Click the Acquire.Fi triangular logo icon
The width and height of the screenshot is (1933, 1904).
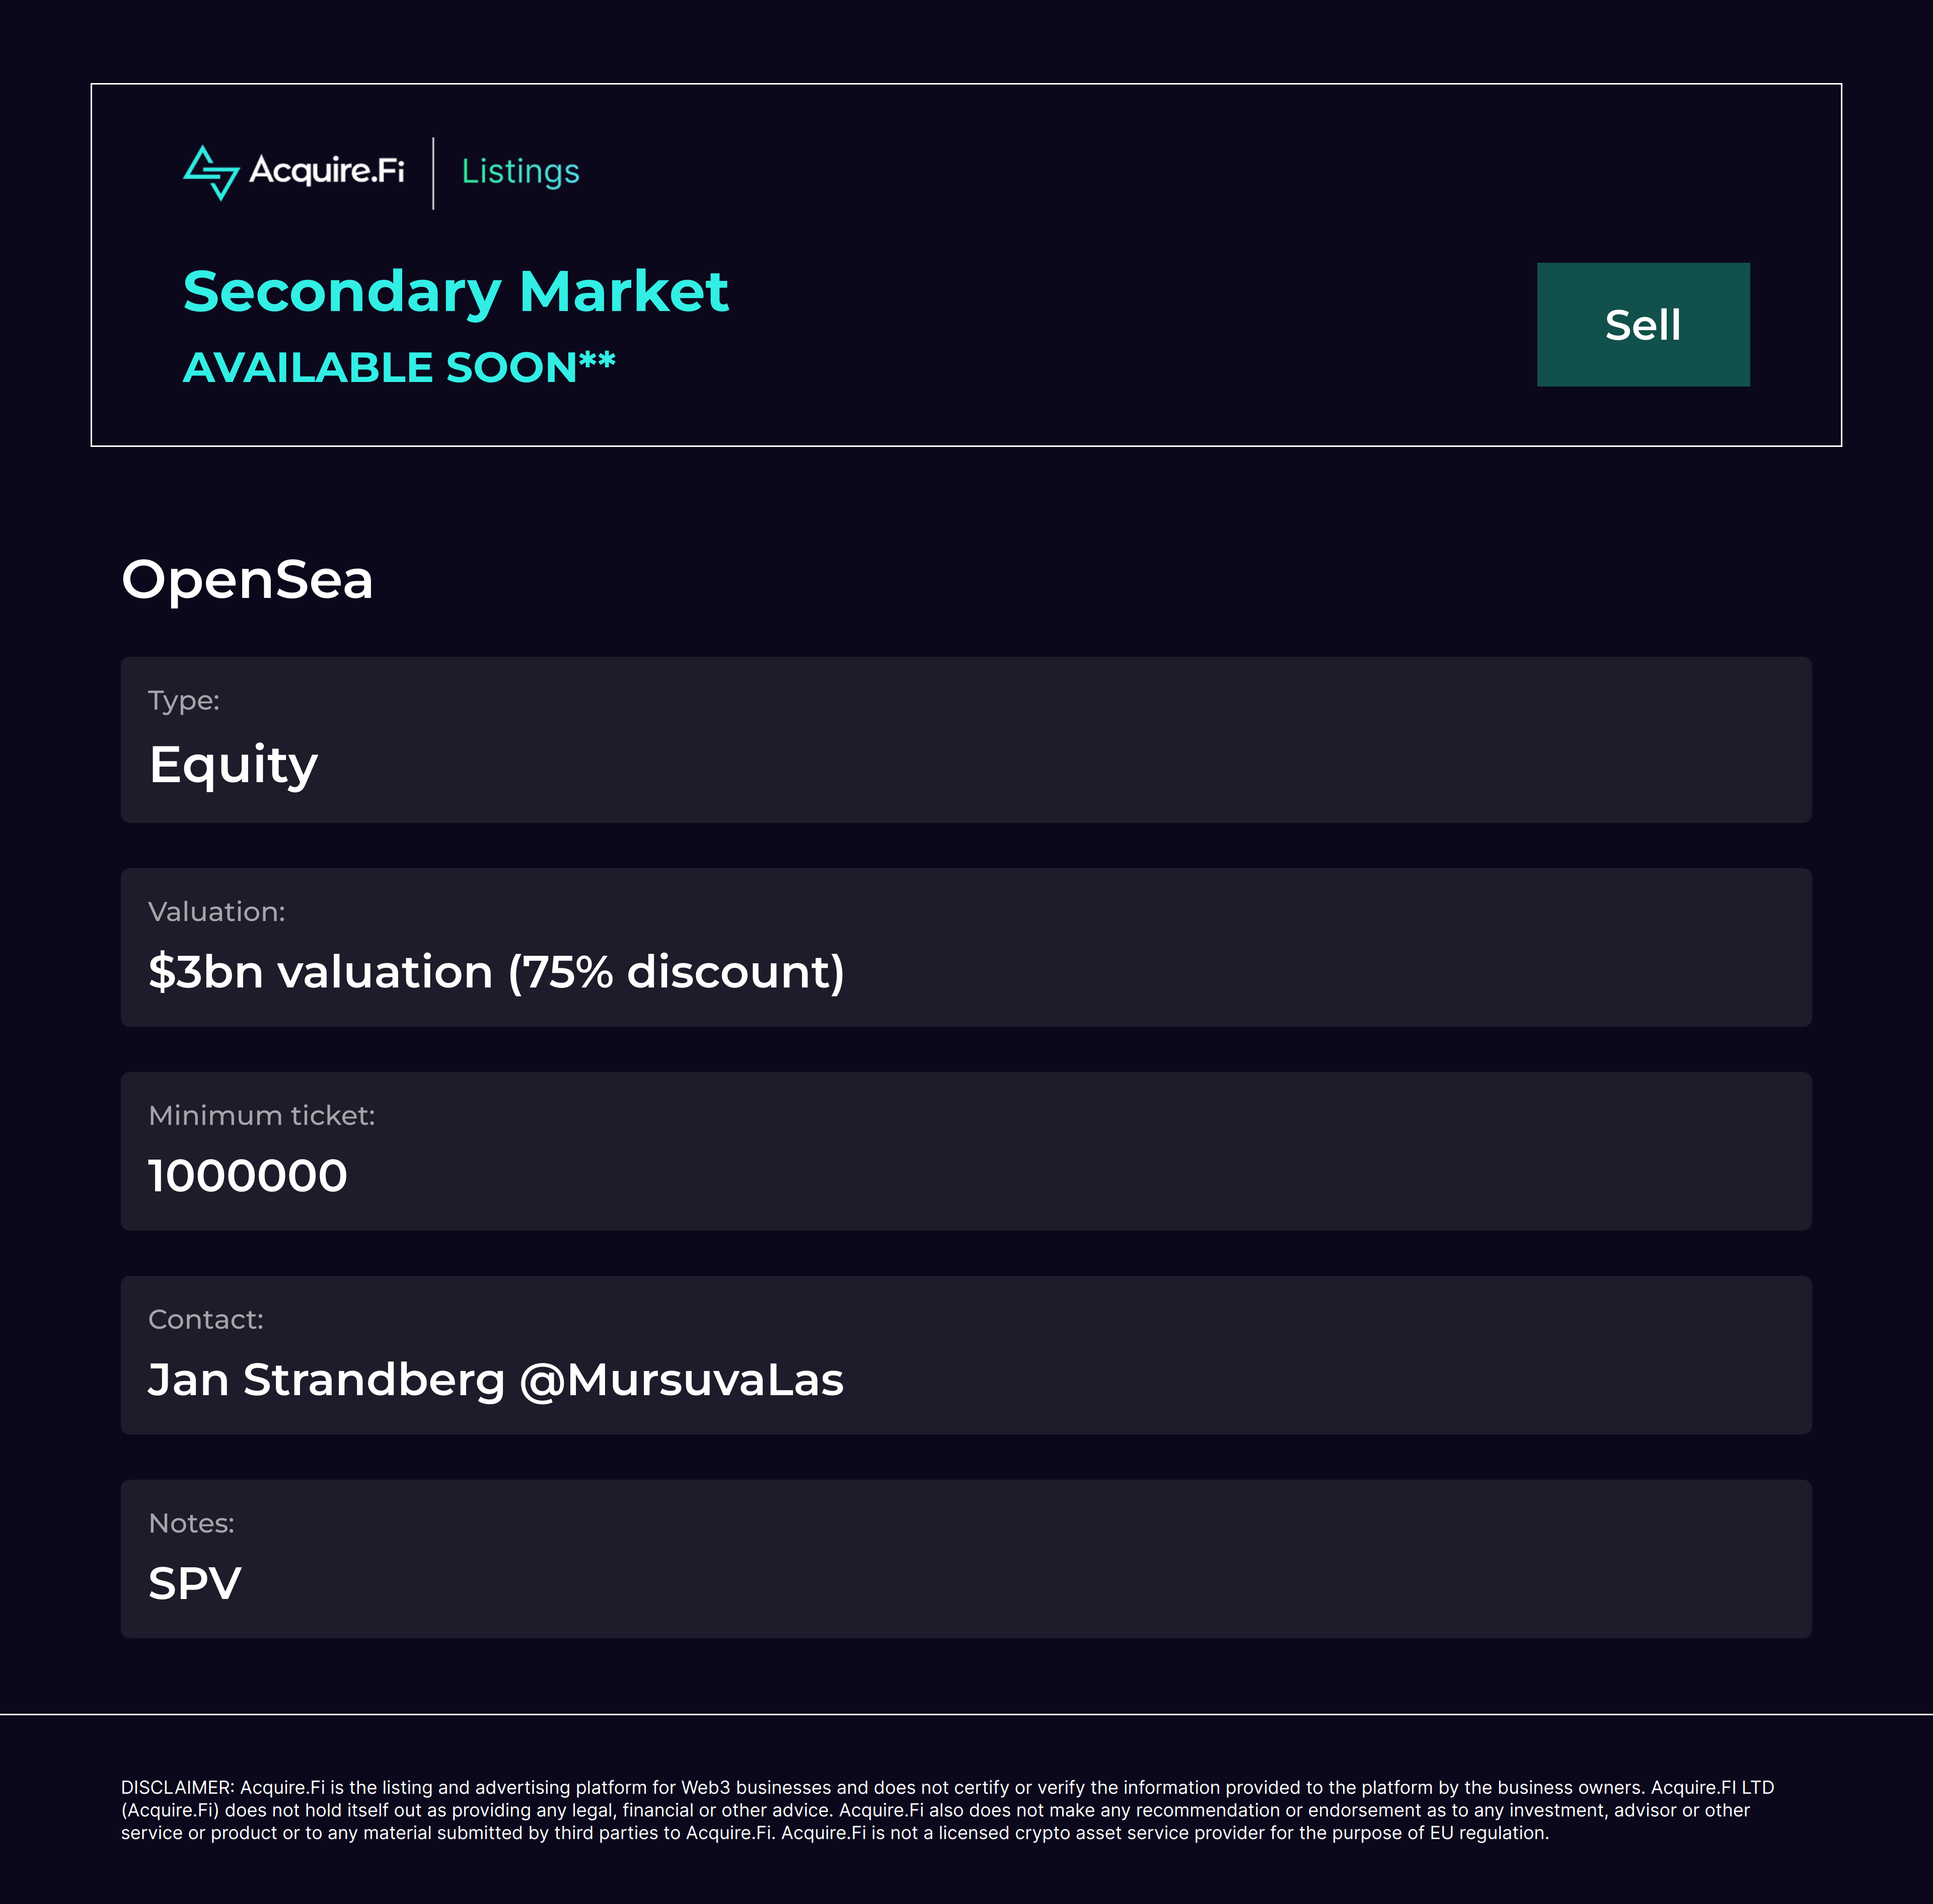click(x=211, y=172)
